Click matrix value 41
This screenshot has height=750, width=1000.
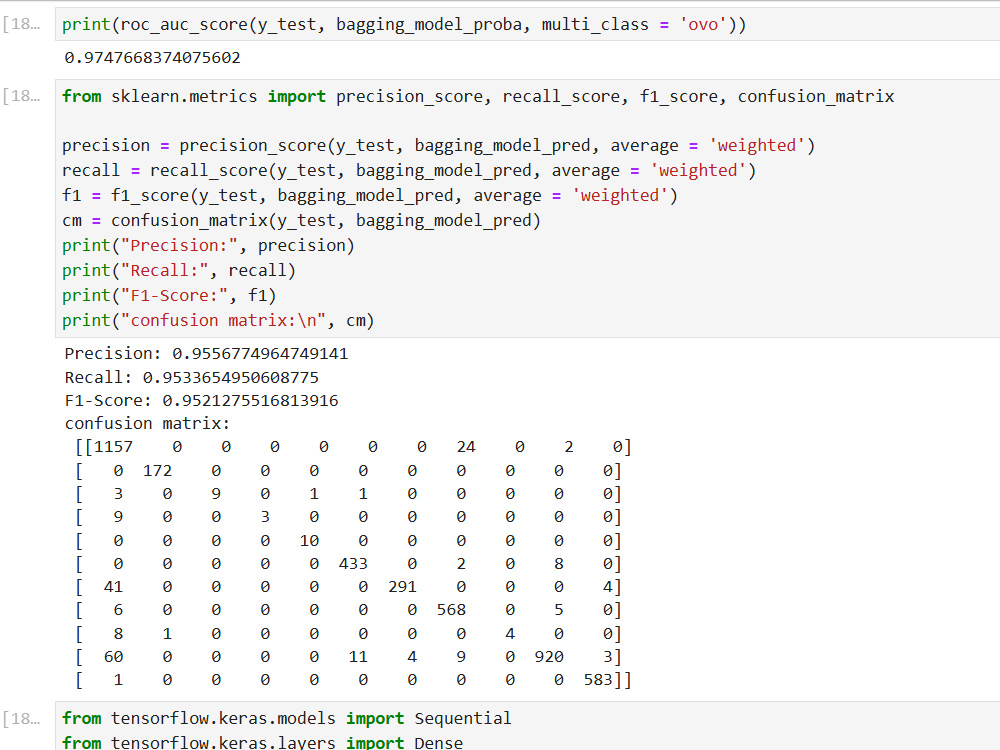click(x=114, y=587)
